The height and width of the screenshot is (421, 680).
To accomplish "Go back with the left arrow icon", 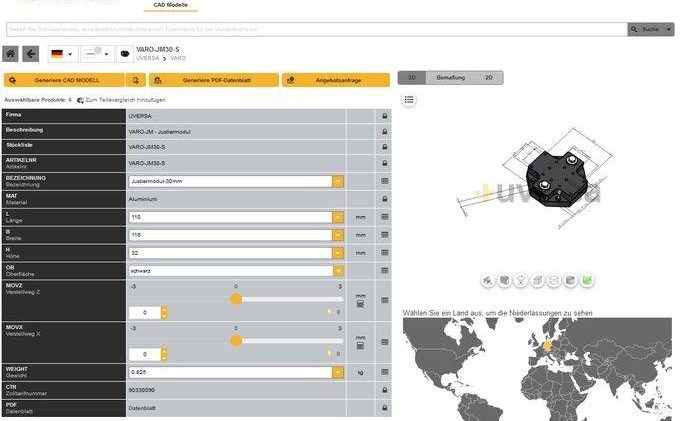I will (31, 54).
